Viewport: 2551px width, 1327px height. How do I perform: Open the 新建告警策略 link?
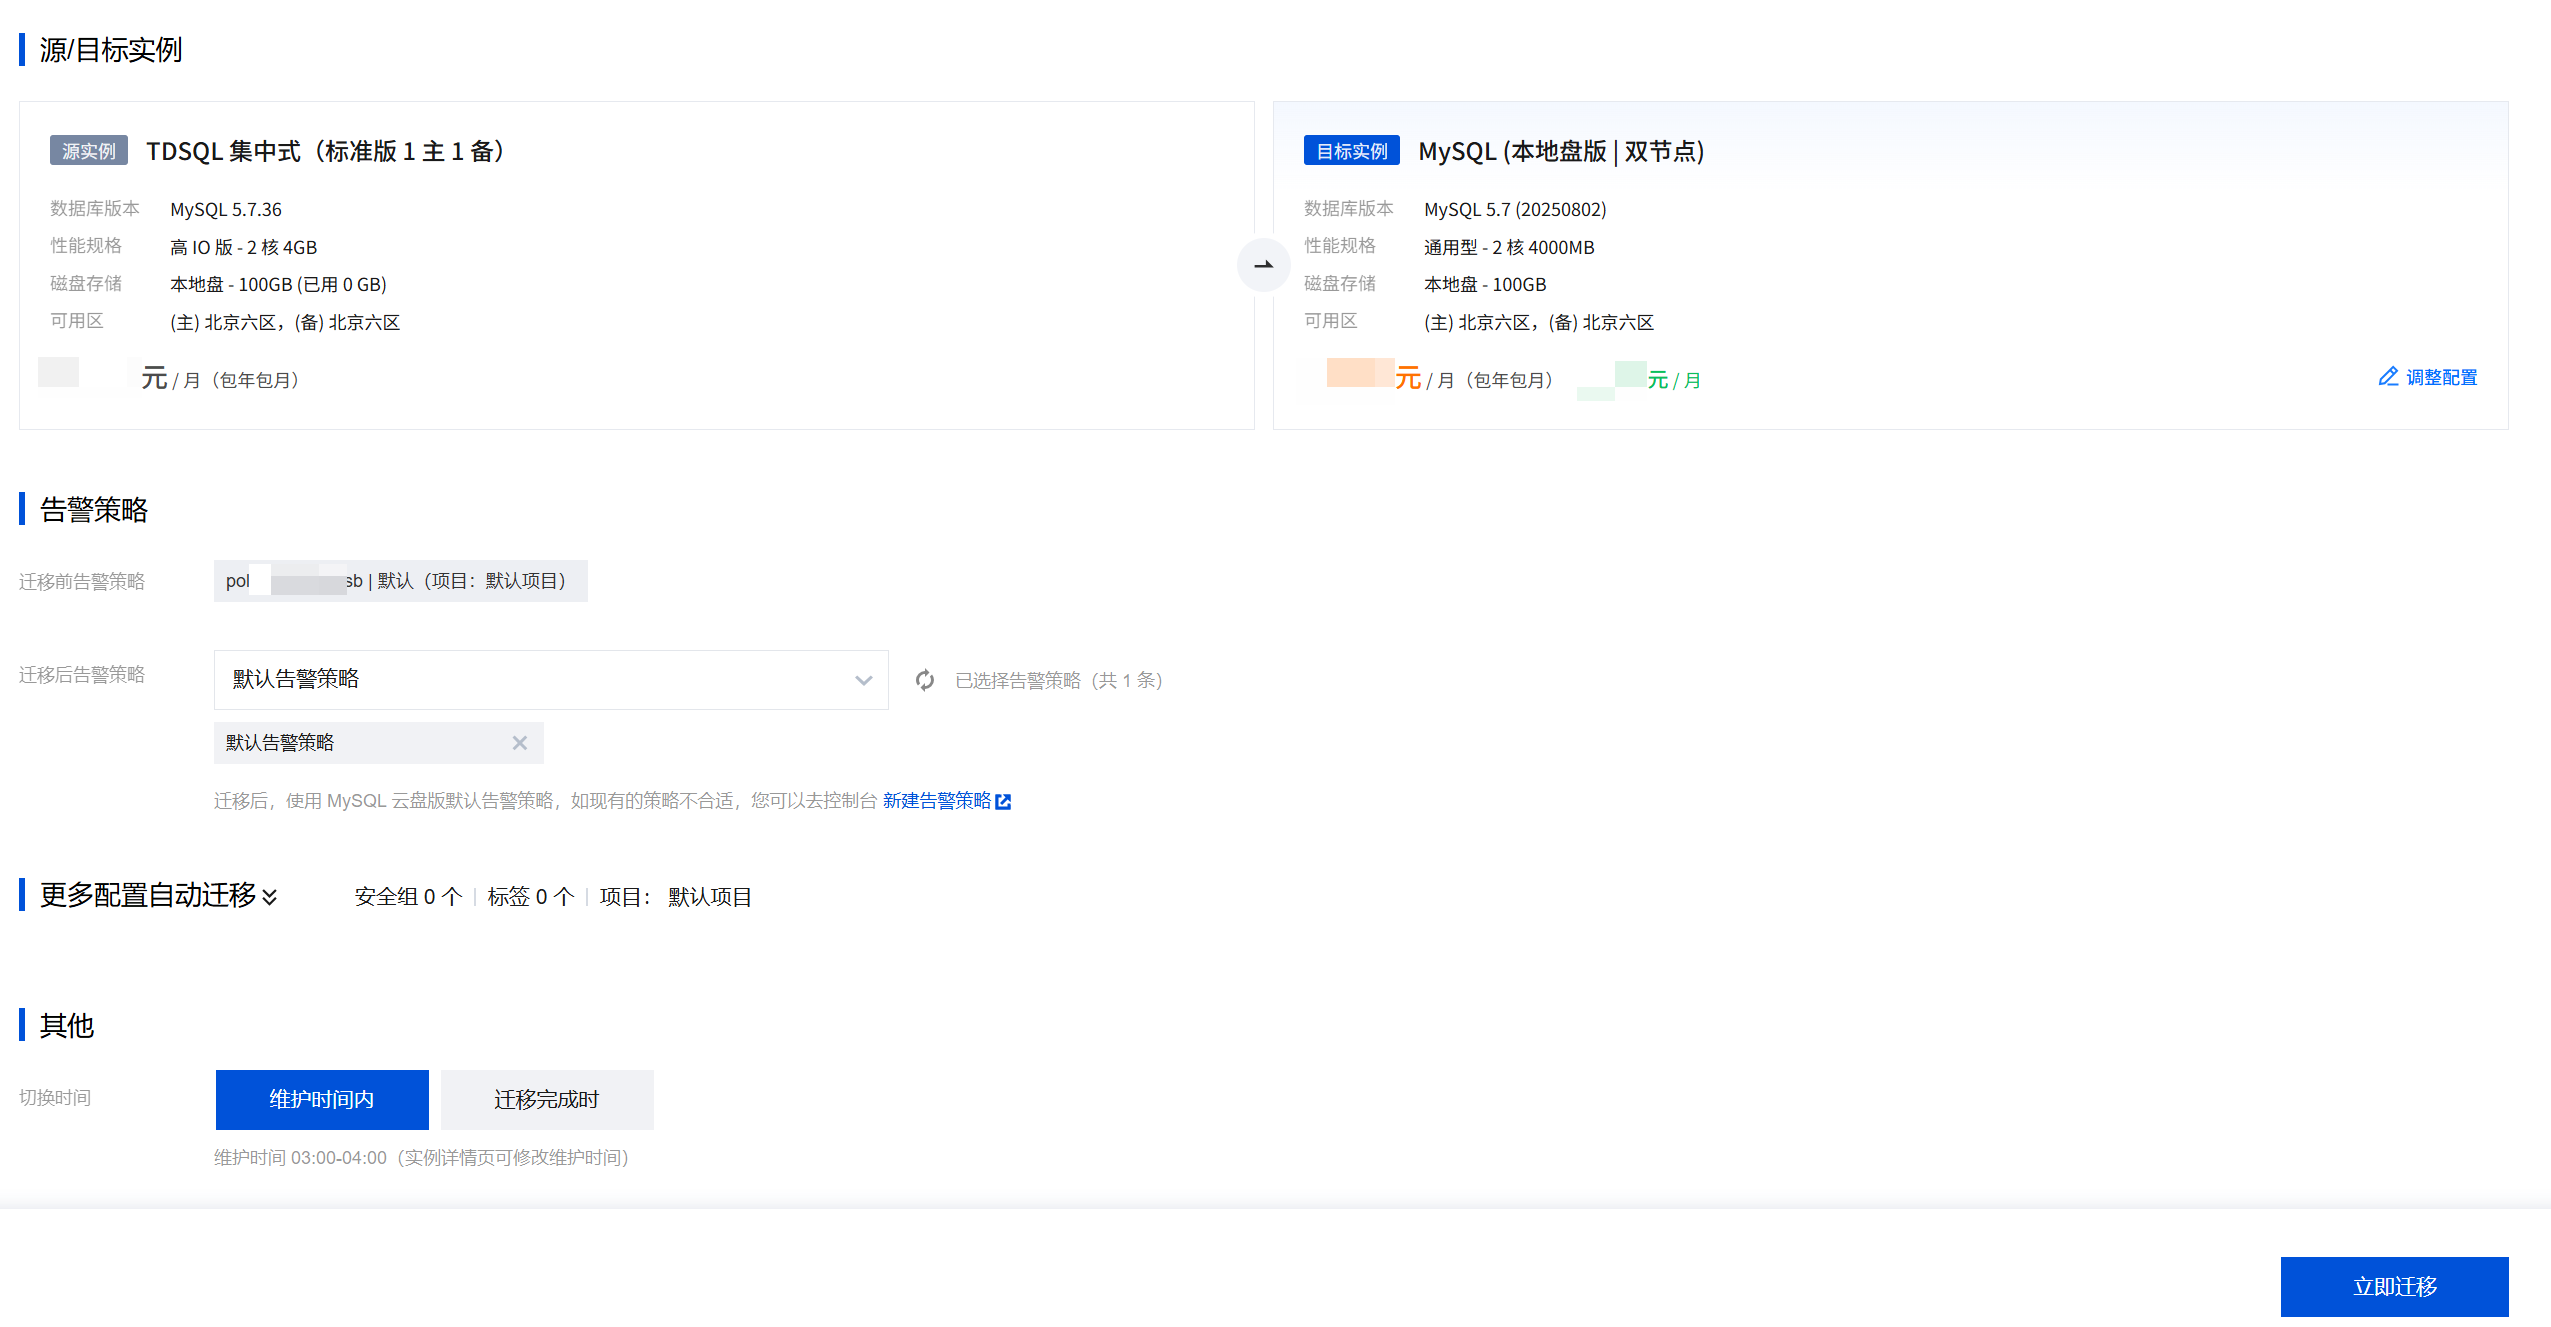coord(936,801)
